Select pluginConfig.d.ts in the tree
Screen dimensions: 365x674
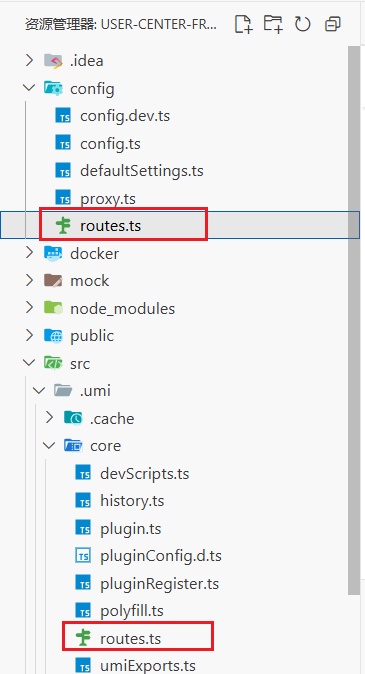(x=161, y=556)
